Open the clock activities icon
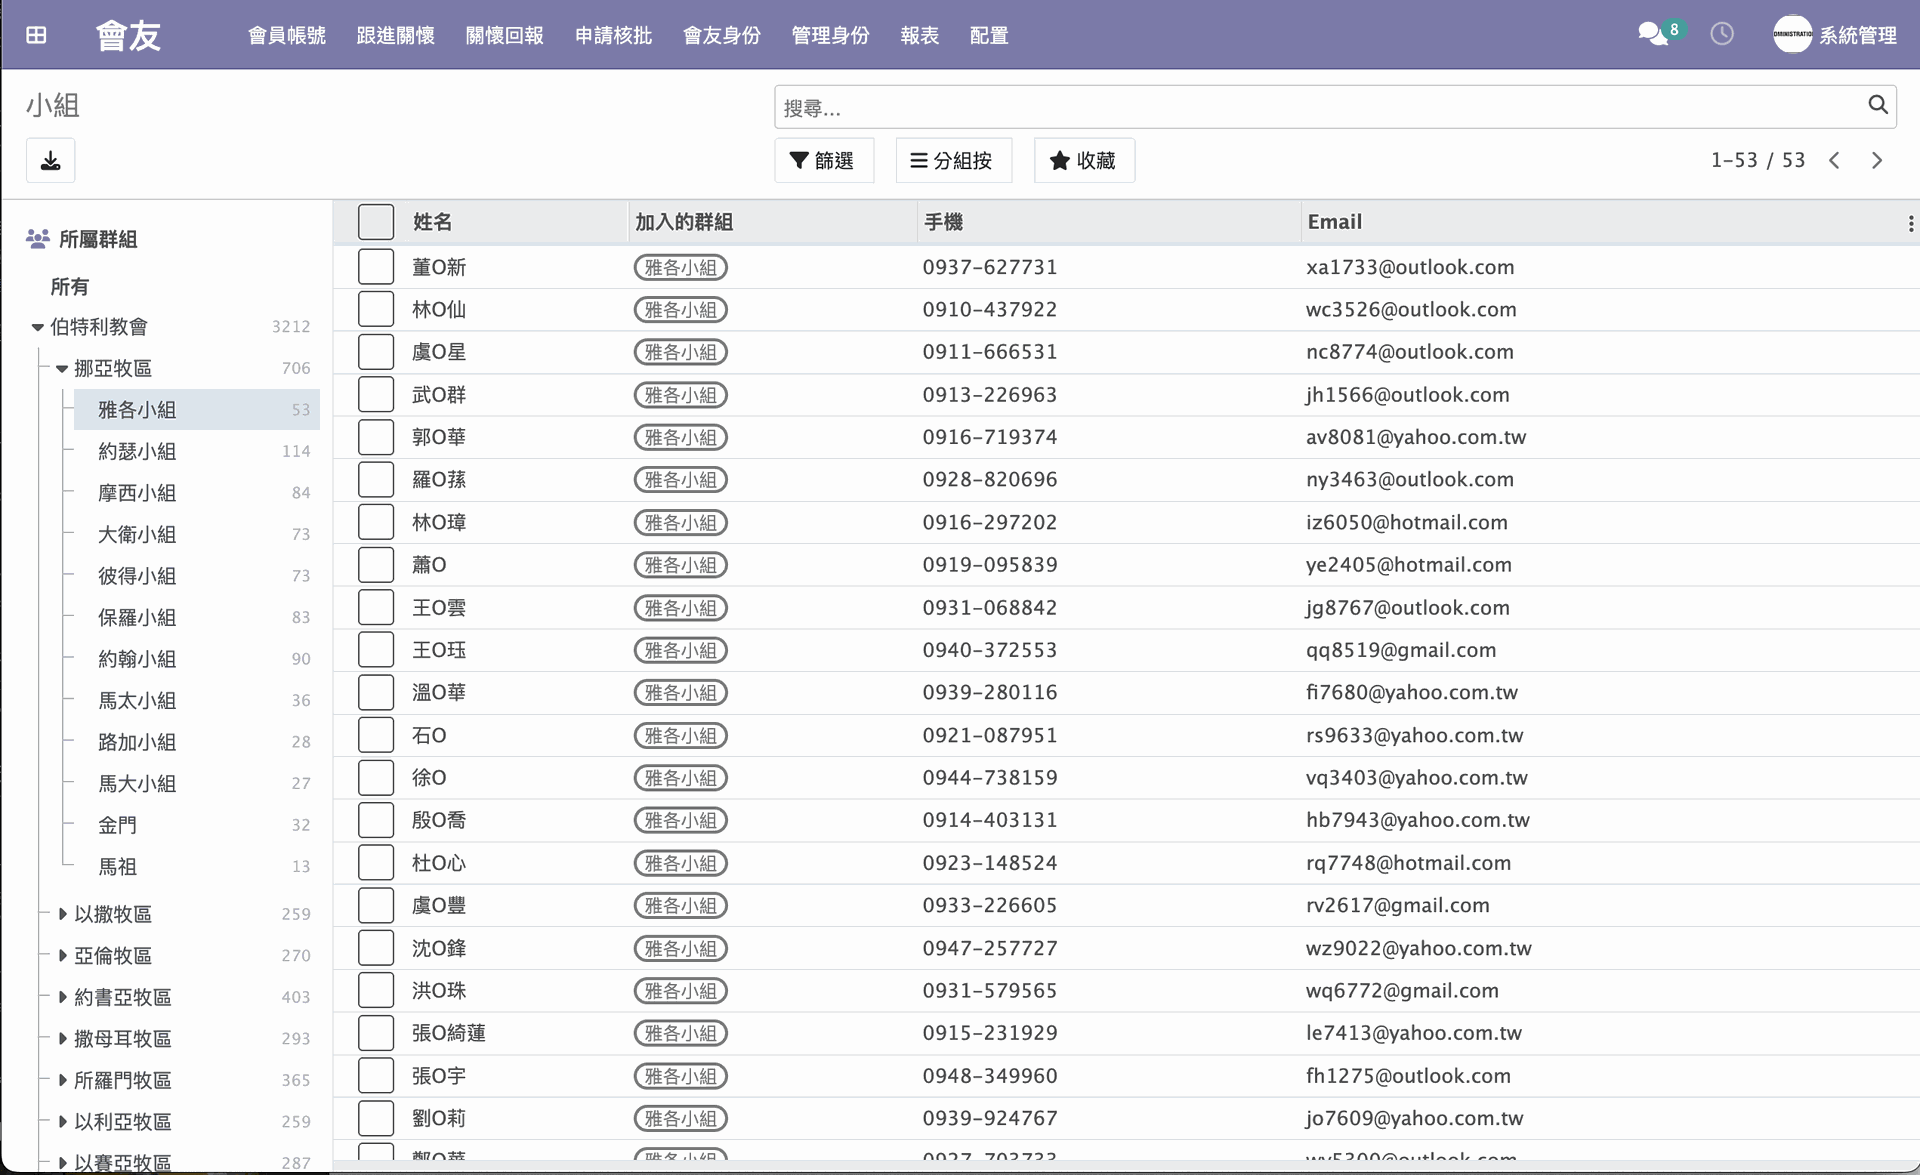1920x1175 pixels. (1722, 34)
